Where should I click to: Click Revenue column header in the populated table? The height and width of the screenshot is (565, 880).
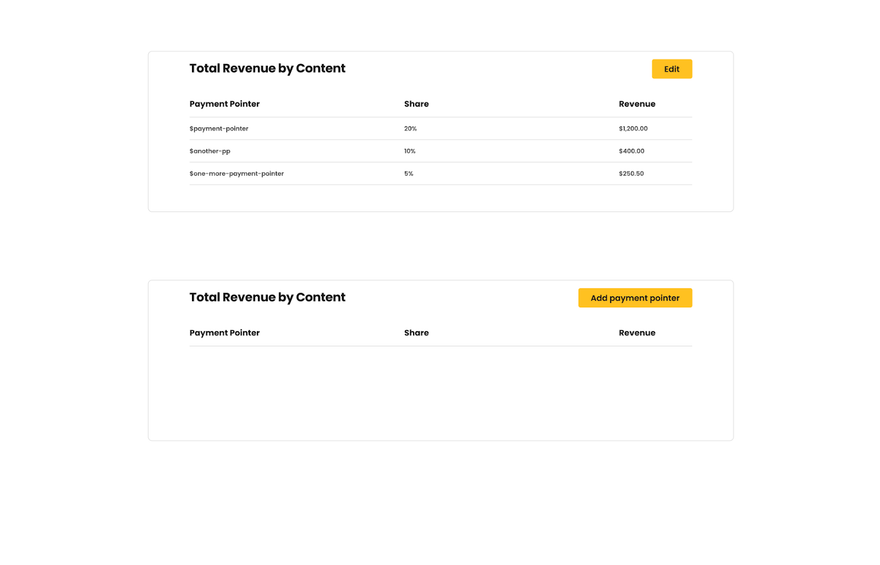[x=637, y=104]
